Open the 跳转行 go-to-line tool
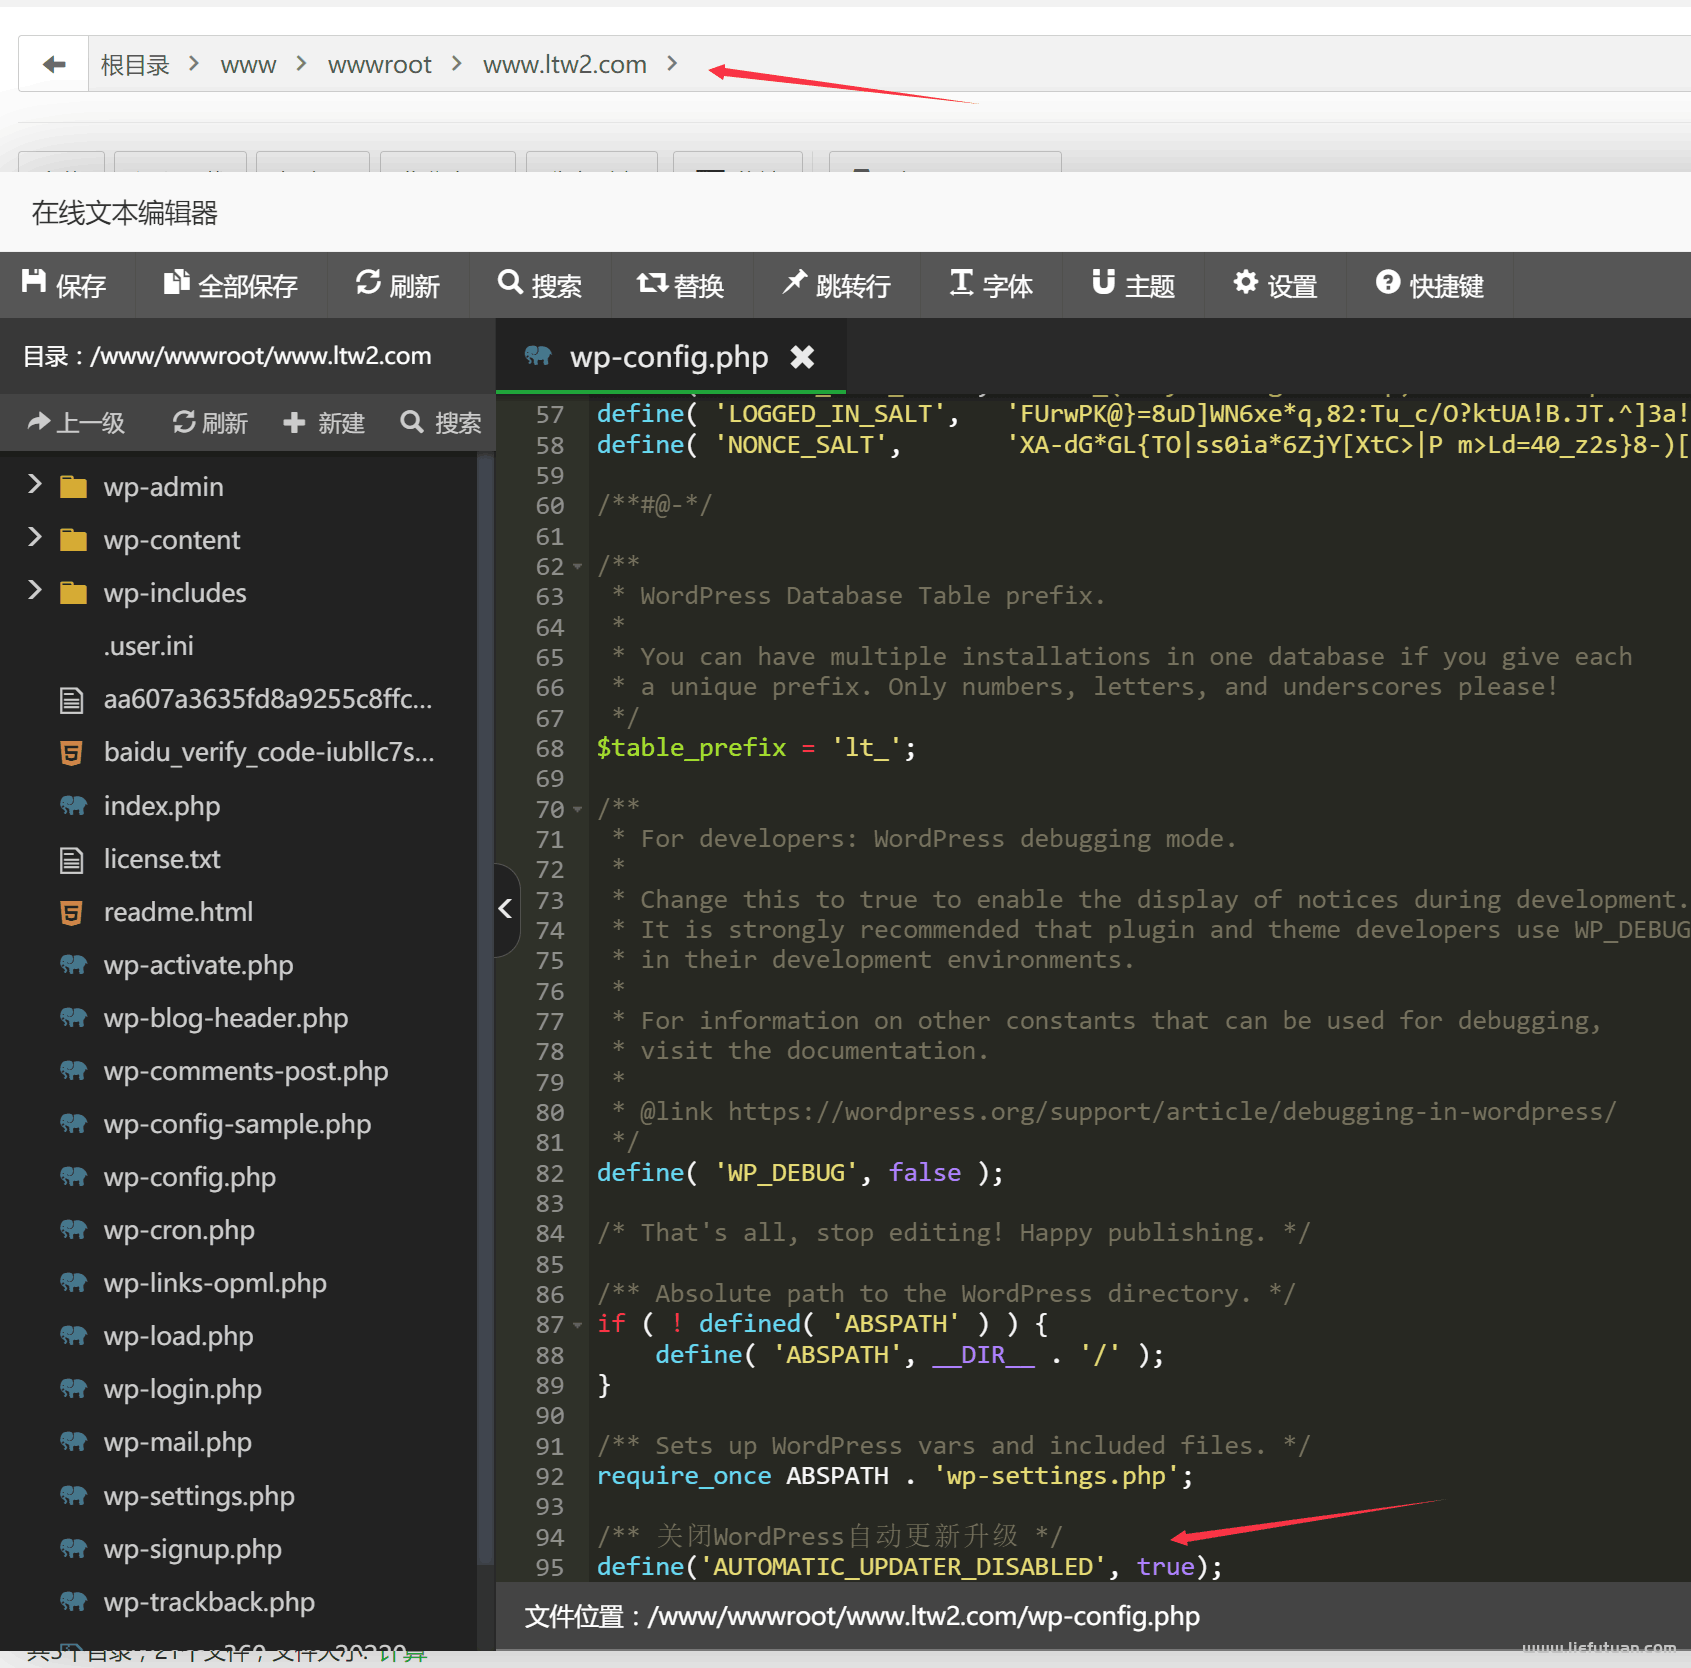Viewport: 1691px width, 1668px height. click(837, 286)
